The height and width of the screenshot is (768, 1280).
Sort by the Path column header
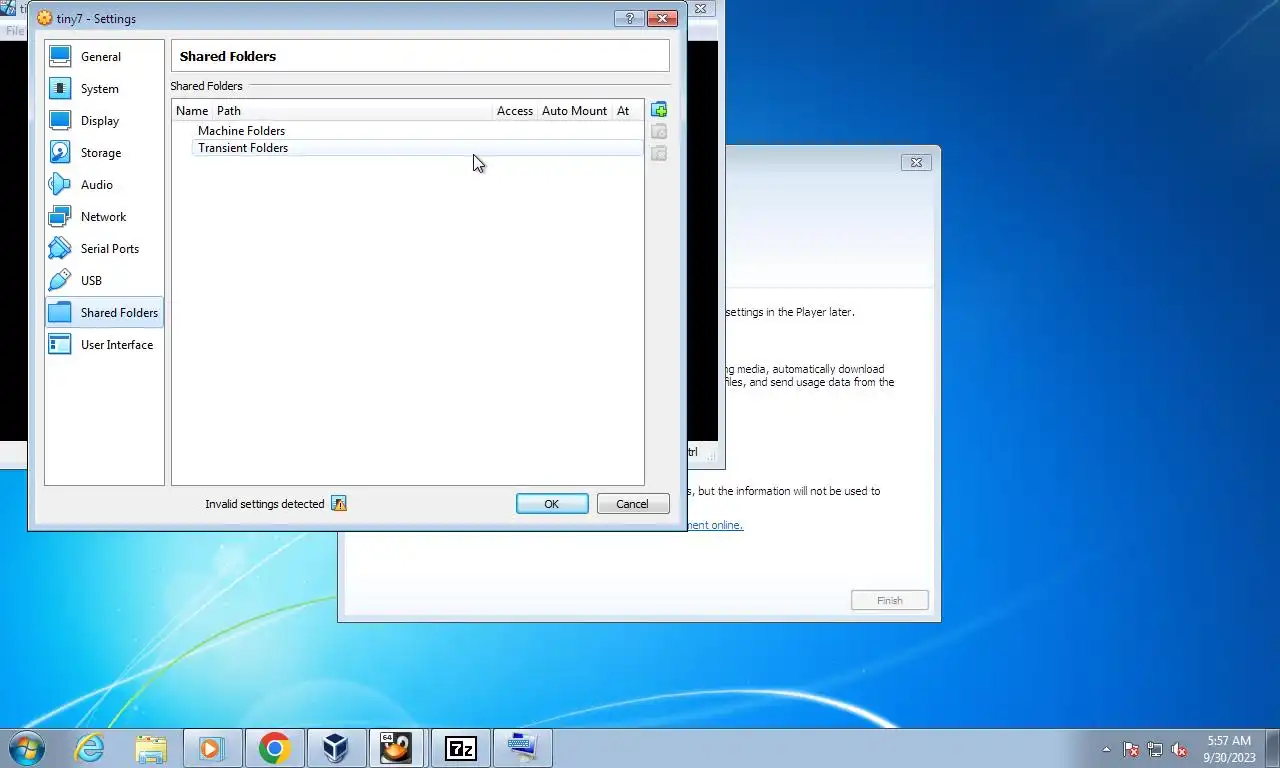(352, 111)
